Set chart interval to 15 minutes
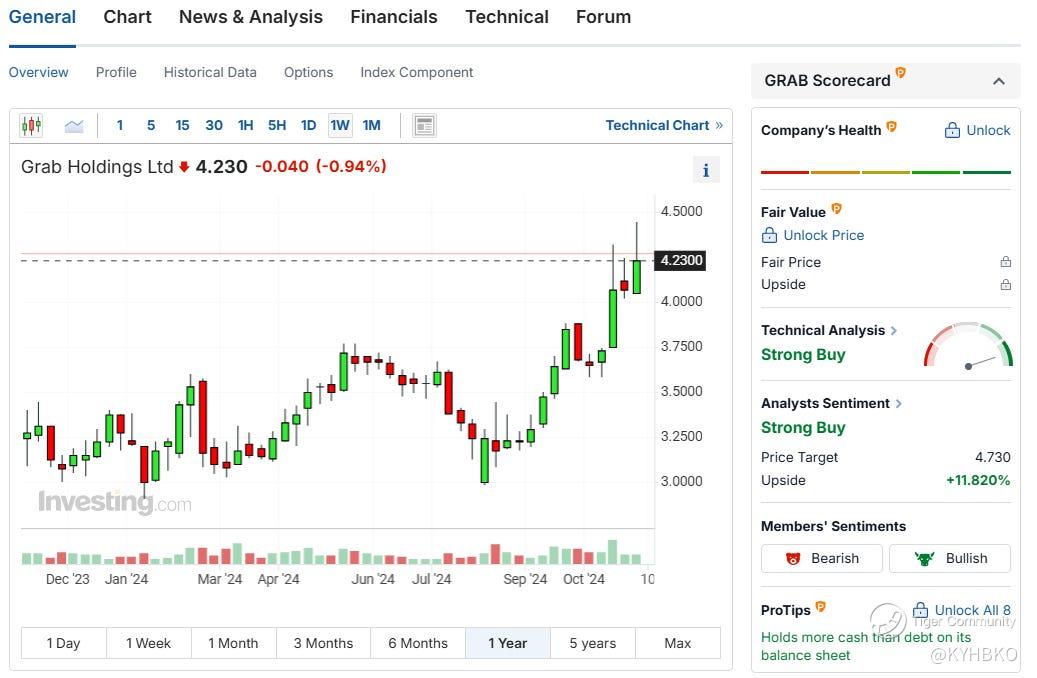The height and width of the screenshot is (678, 1037). (183, 125)
